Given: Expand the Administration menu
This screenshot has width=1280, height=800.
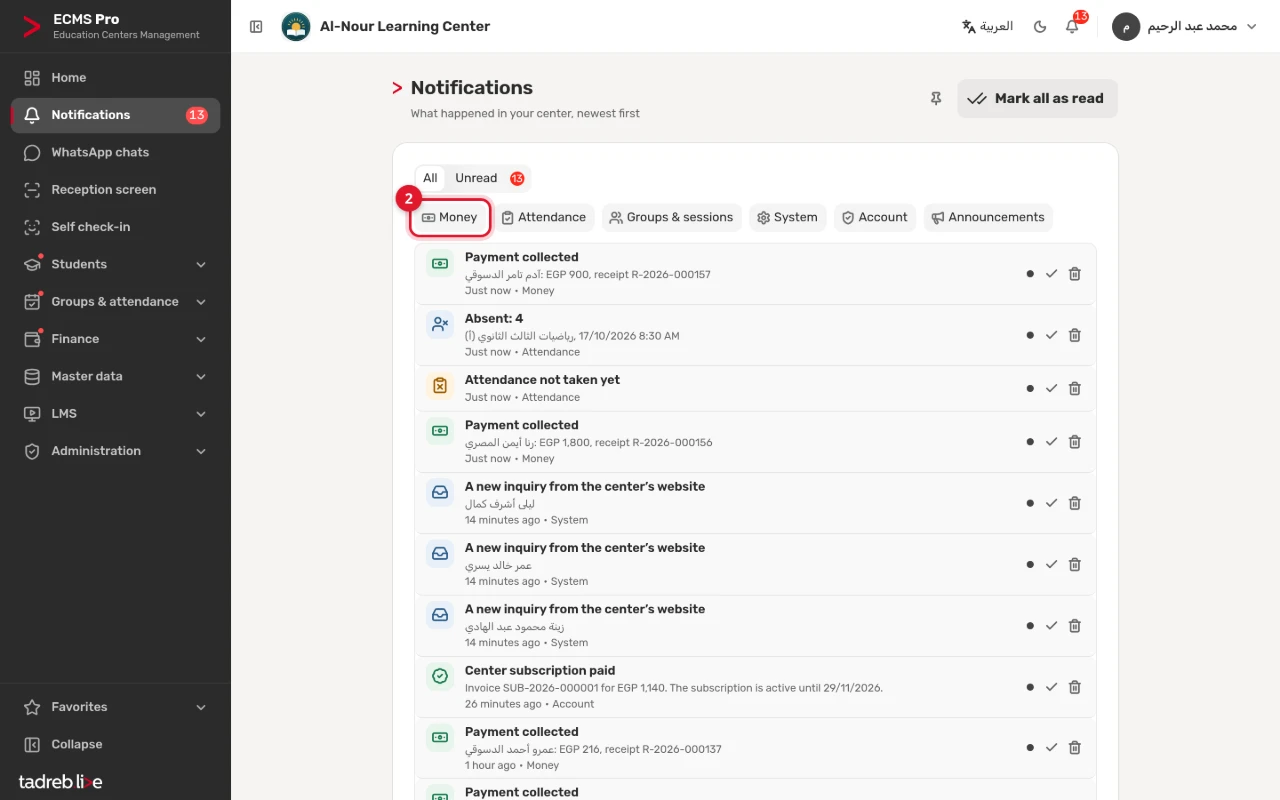Looking at the screenshot, I should pyautogui.click(x=116, y=451).
